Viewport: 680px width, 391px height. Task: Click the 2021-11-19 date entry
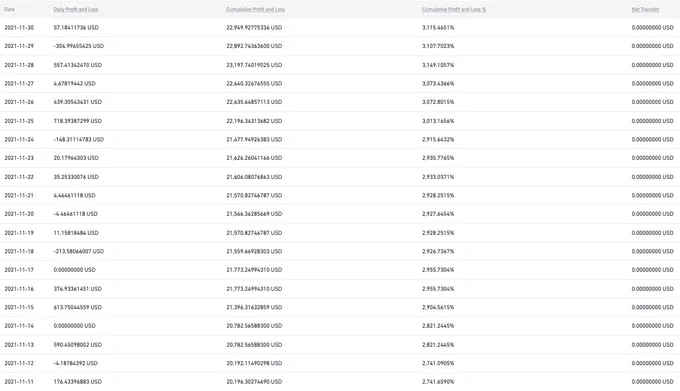point(19,233)
